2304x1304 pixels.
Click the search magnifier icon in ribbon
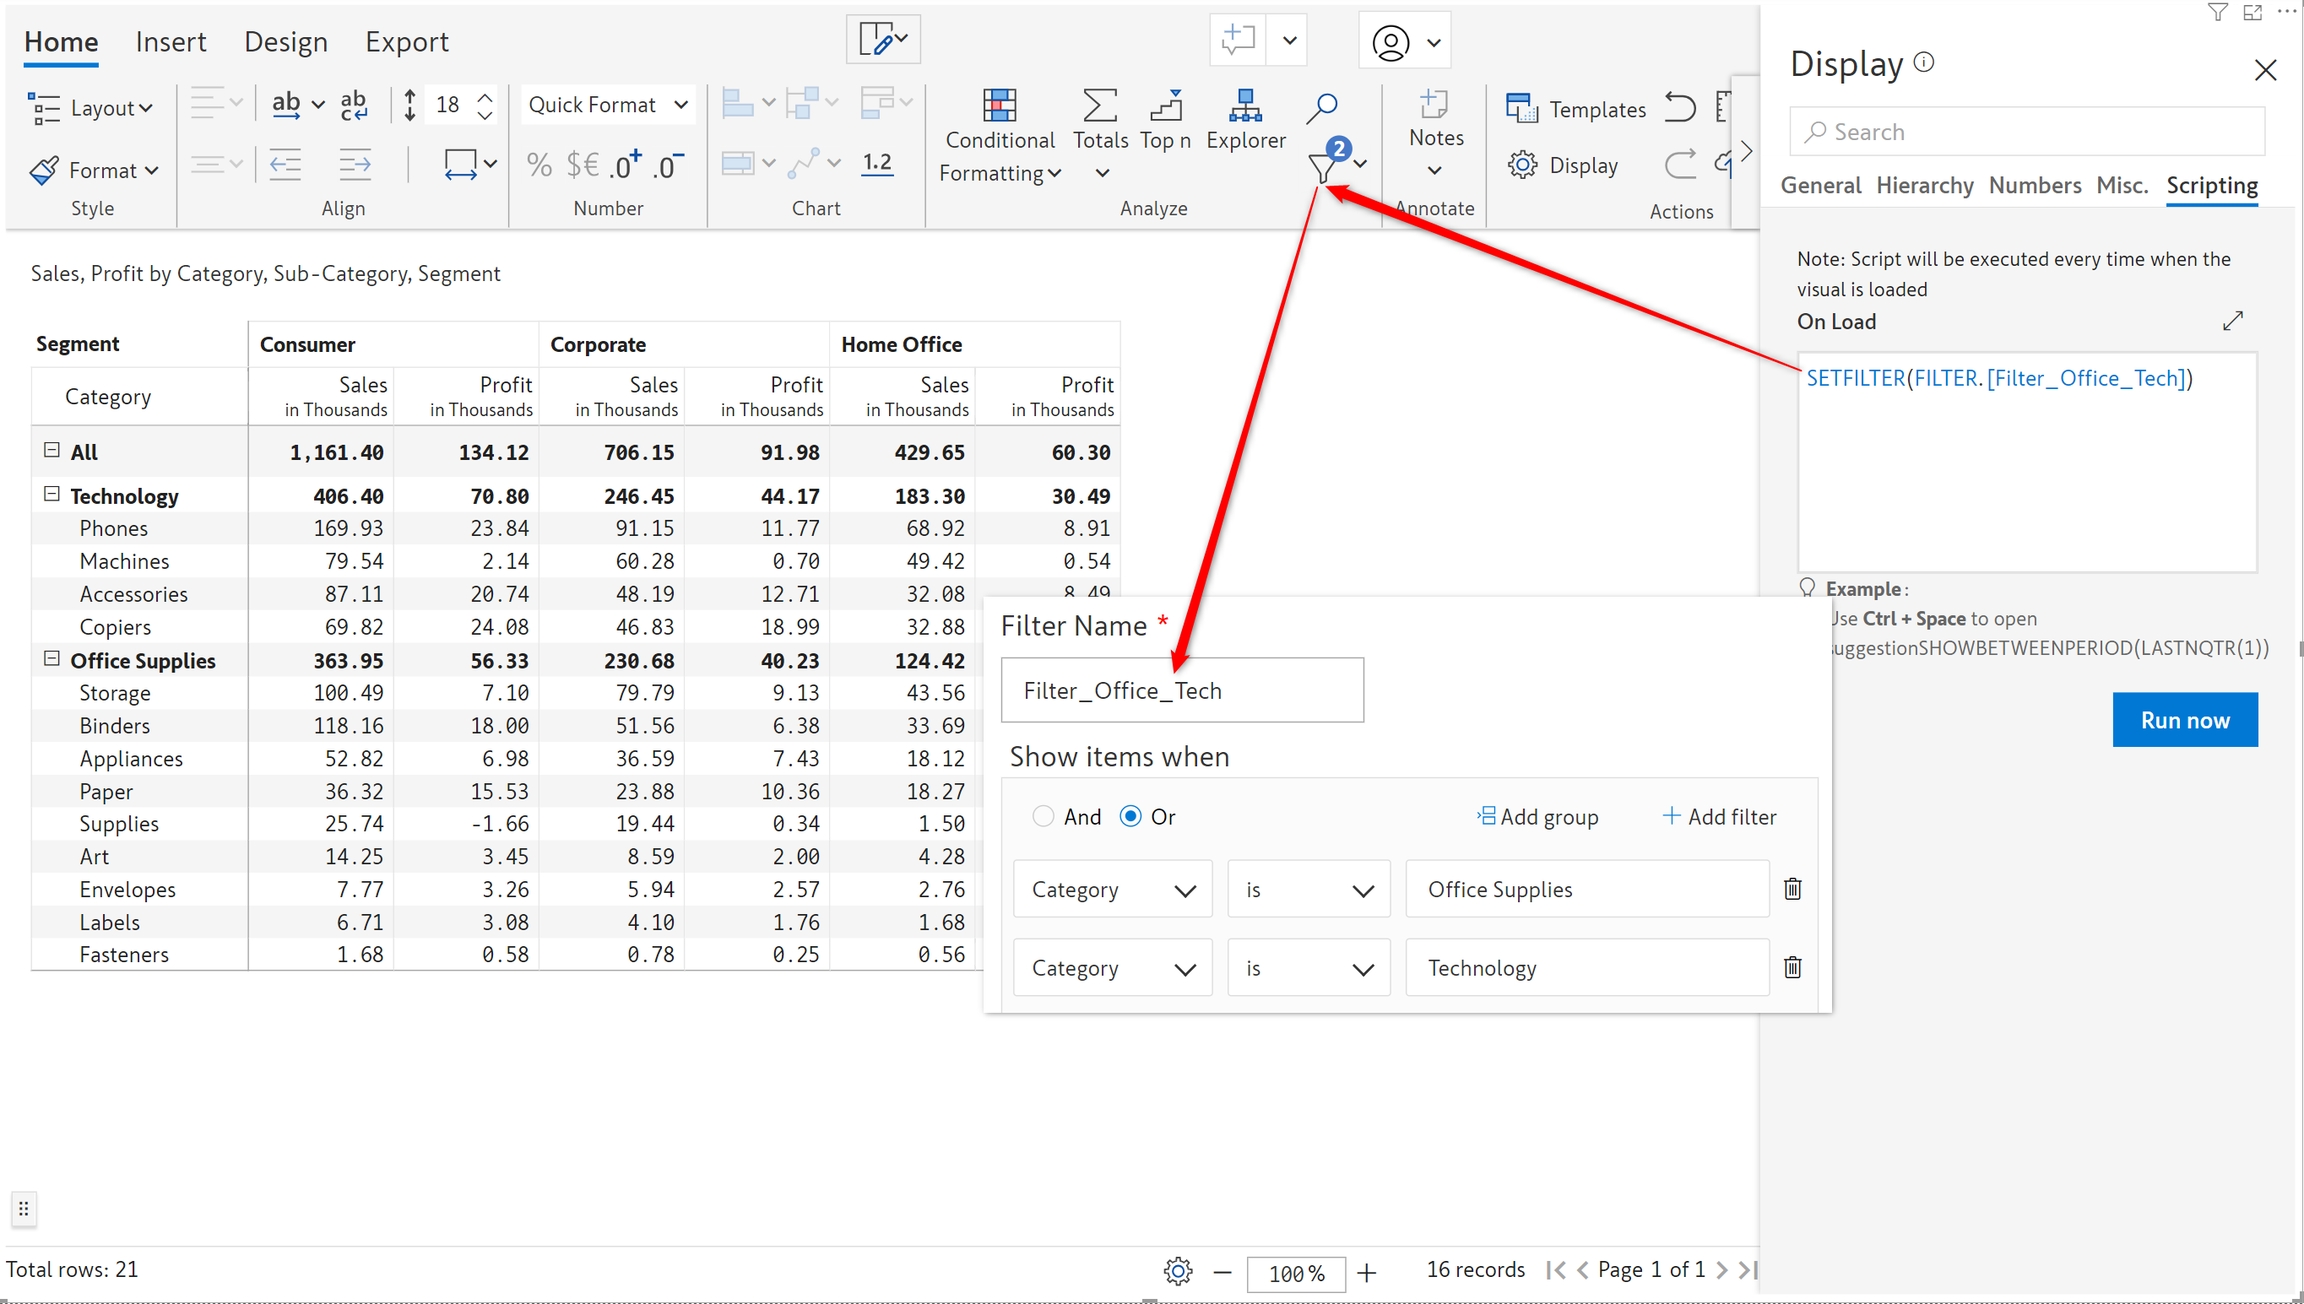(x=1322, y=106)
